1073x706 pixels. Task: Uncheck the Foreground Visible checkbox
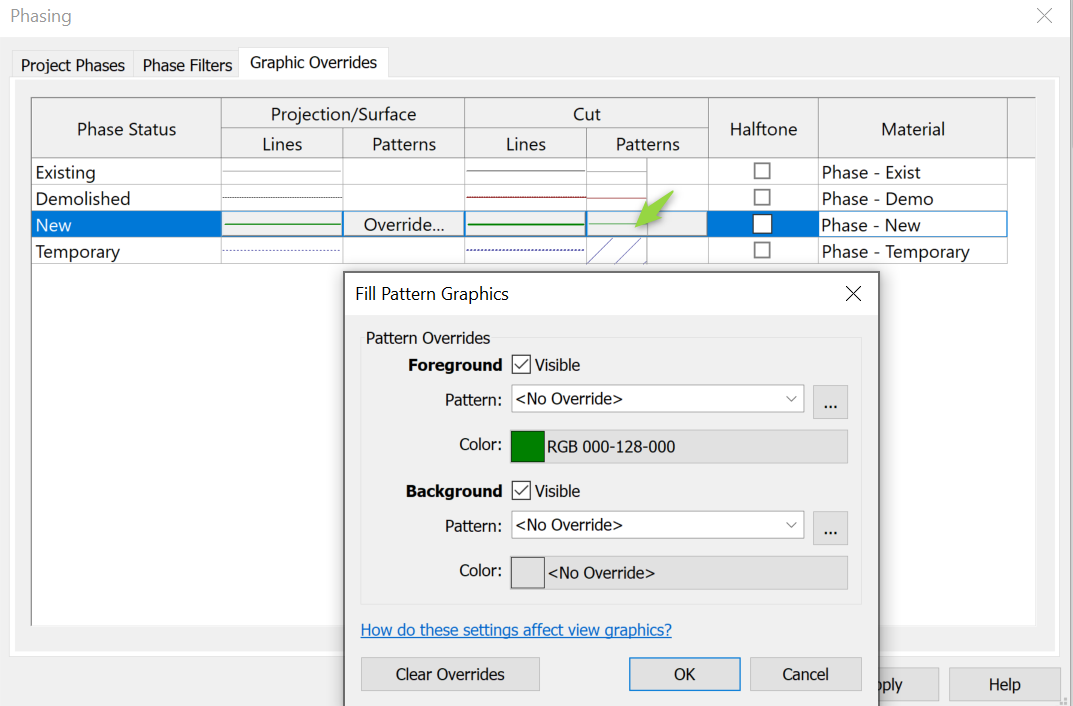(x=521, y=364)
